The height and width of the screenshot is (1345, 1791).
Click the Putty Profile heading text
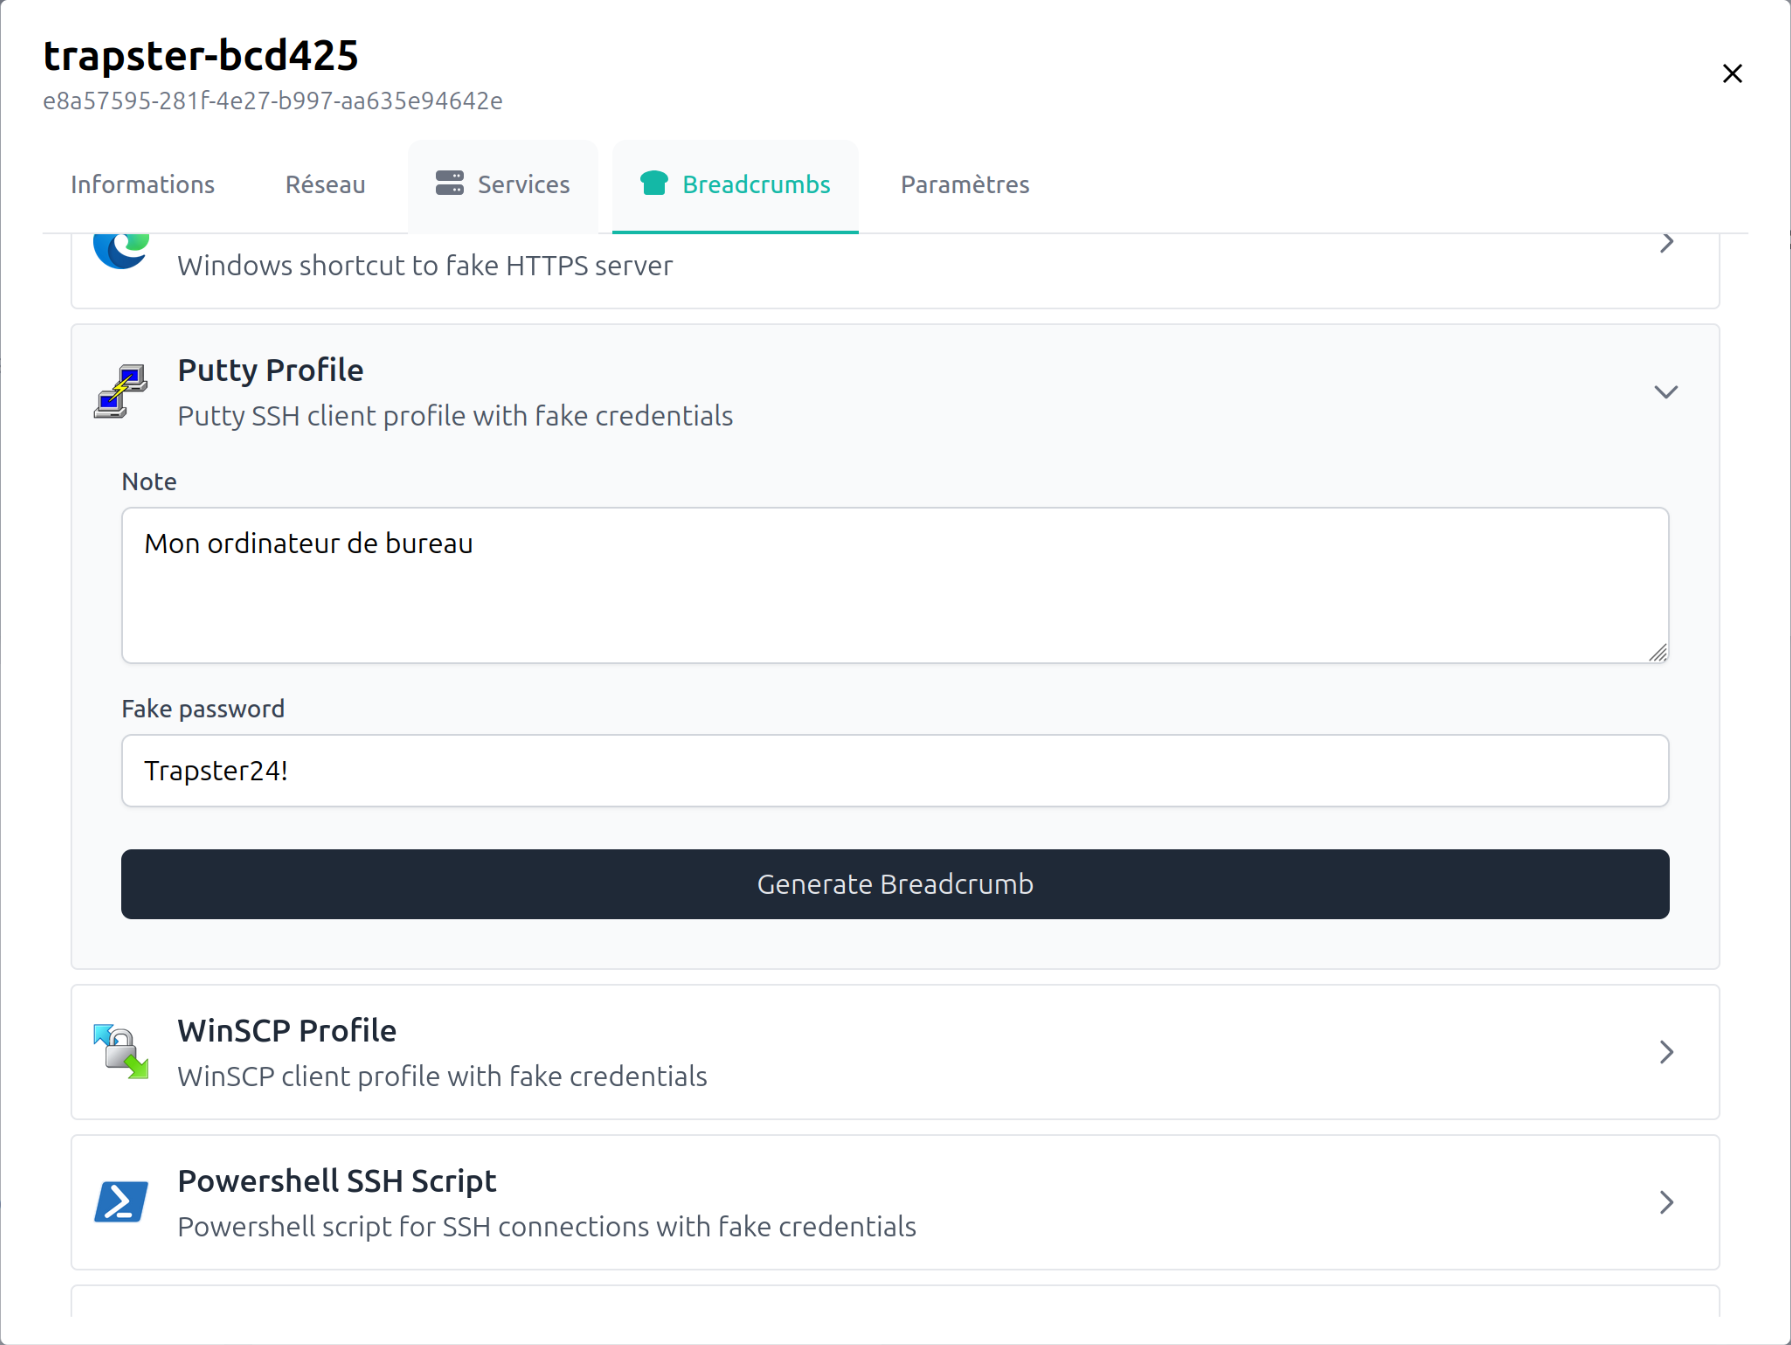270,370
